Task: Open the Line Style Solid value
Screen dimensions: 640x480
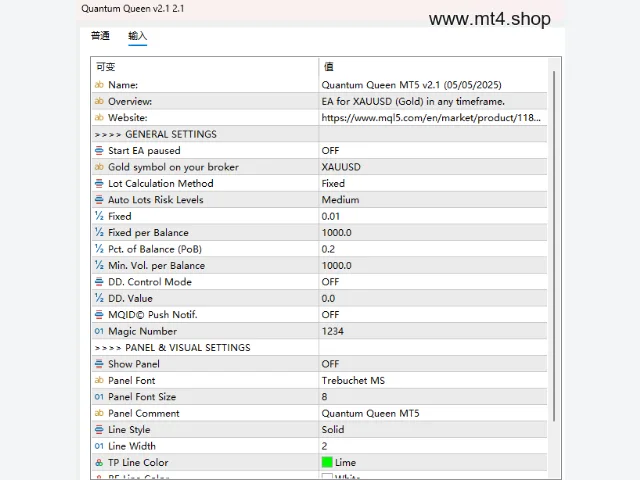Action: coord(433,429)
